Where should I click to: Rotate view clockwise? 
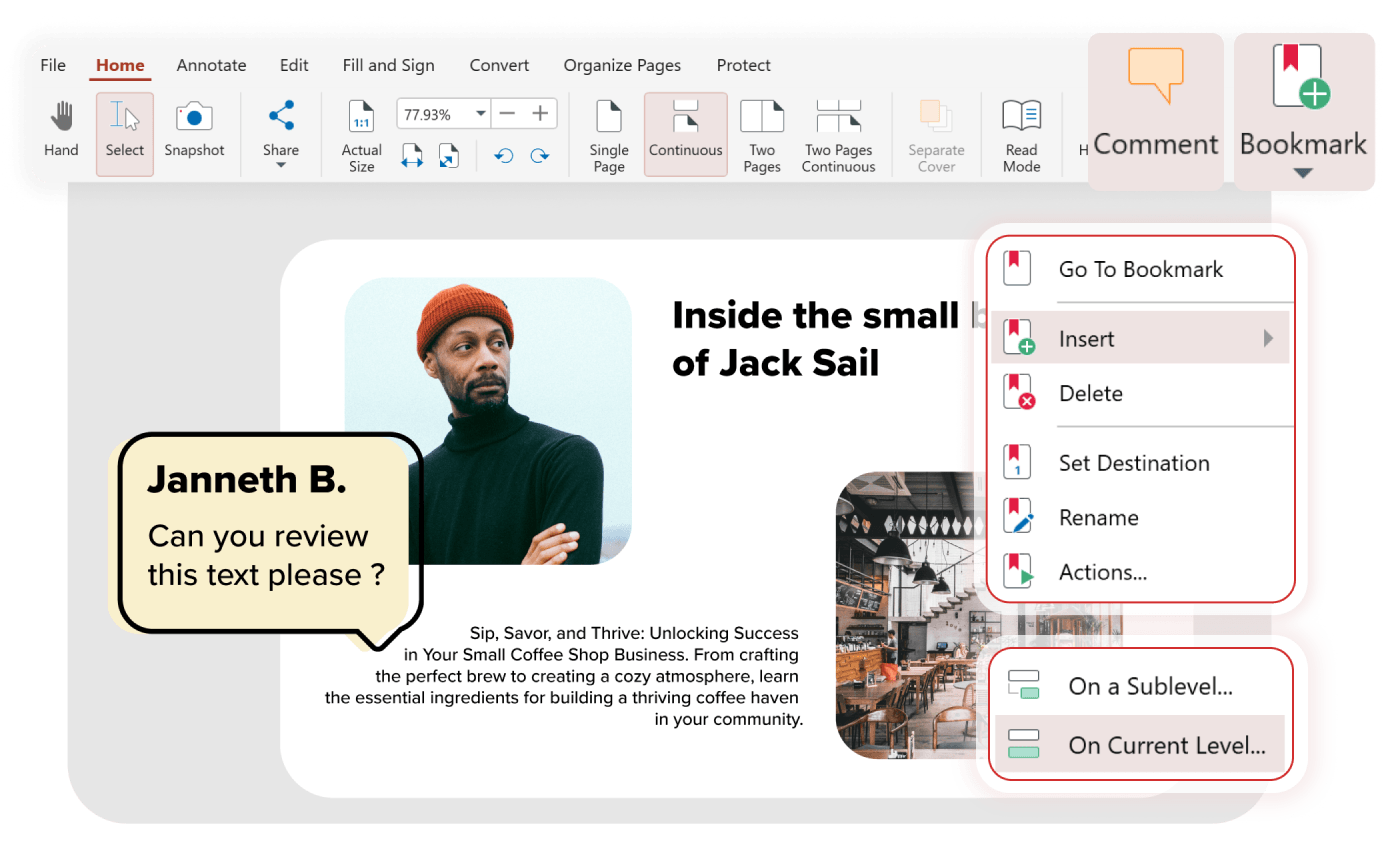coord(540,156)
